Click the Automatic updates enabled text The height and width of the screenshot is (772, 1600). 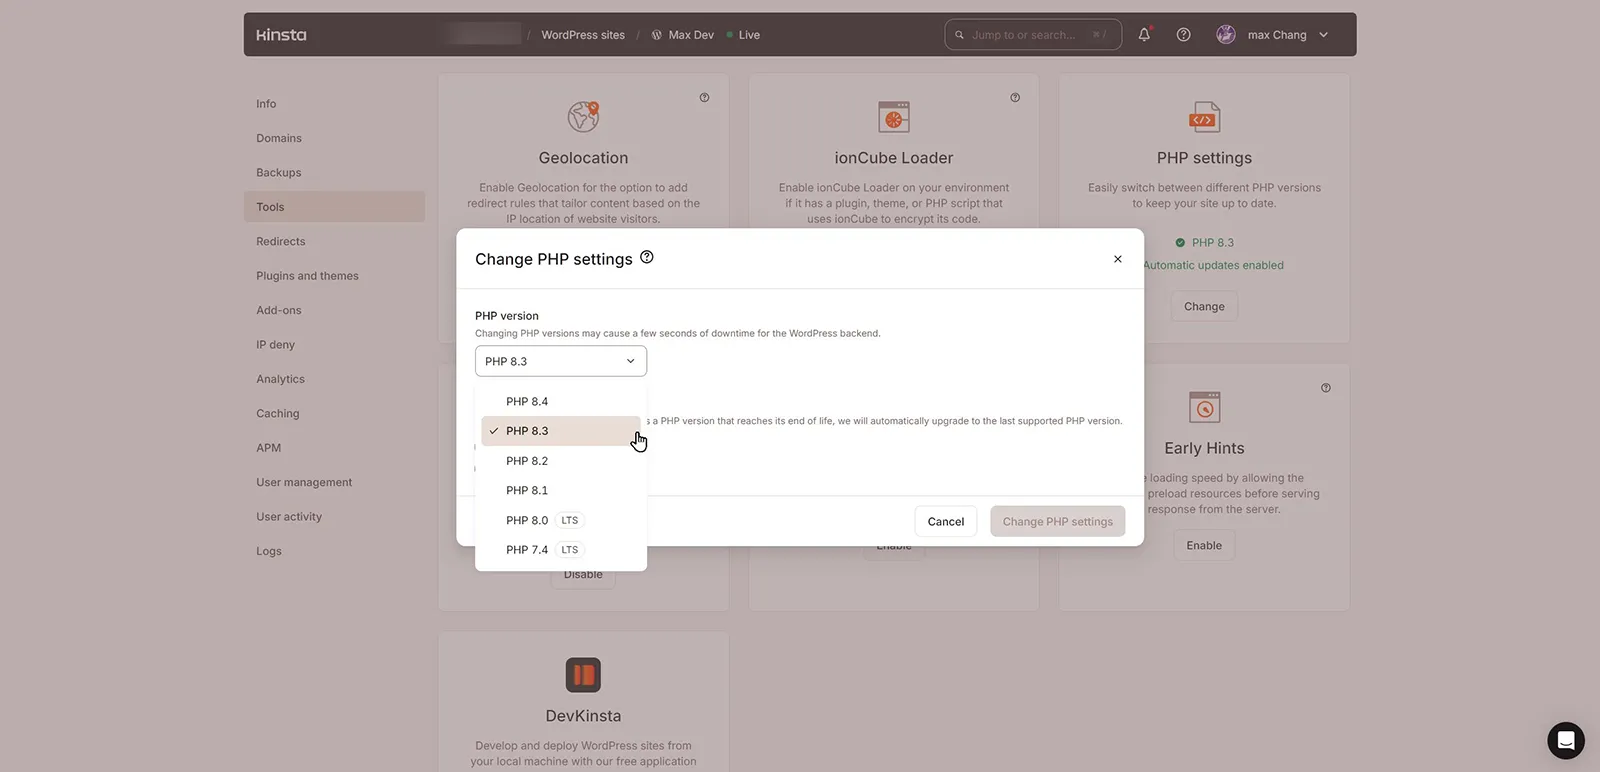(x=1213, y=266)
